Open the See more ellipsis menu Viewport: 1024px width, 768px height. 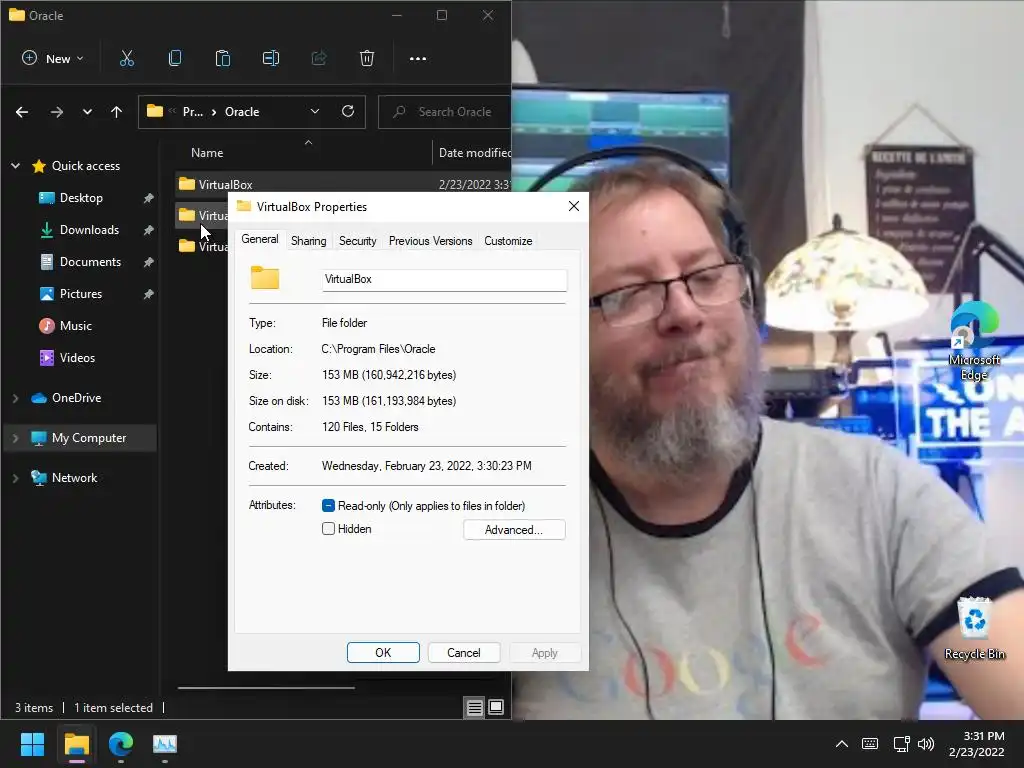click(418, 59)
